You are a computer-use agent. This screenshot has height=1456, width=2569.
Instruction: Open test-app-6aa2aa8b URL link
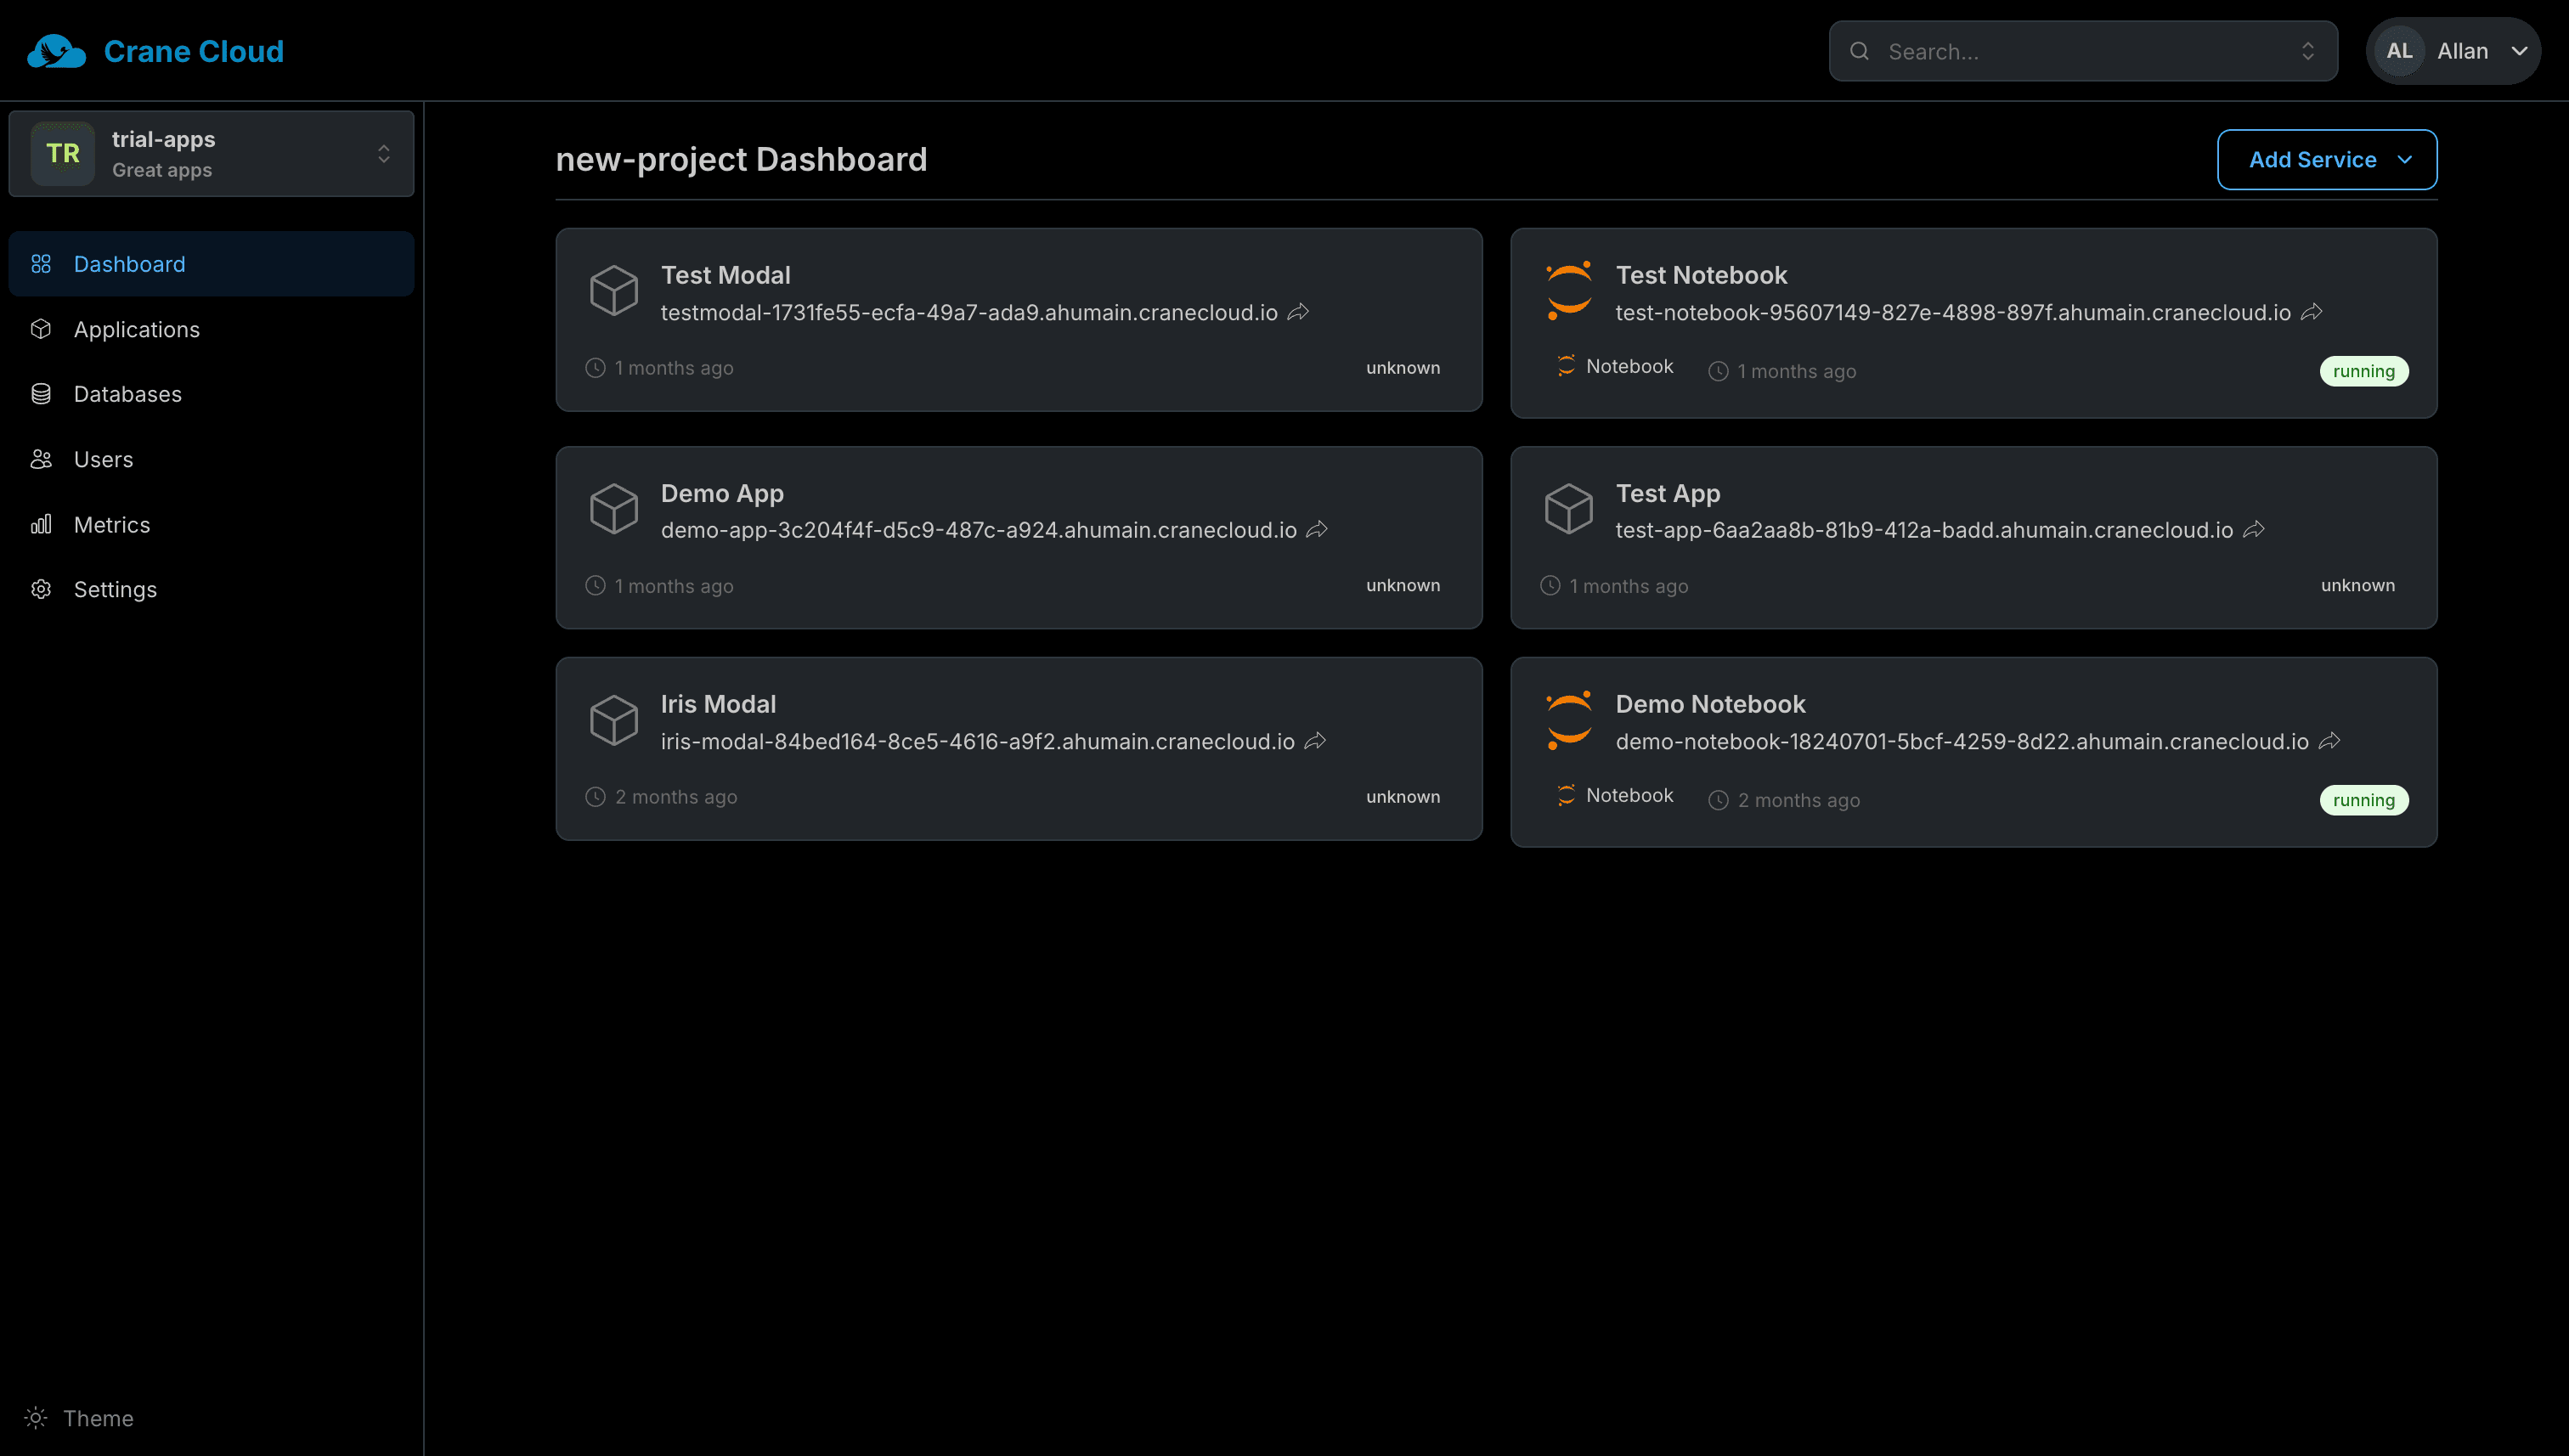click(1924, 530)
